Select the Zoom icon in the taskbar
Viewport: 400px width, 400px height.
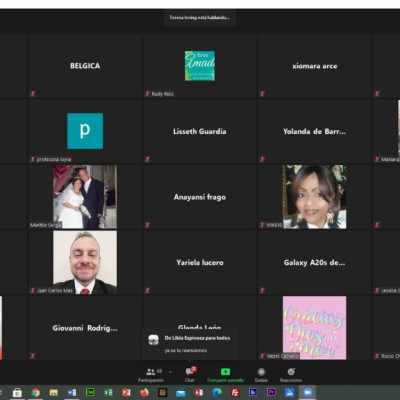307,393
